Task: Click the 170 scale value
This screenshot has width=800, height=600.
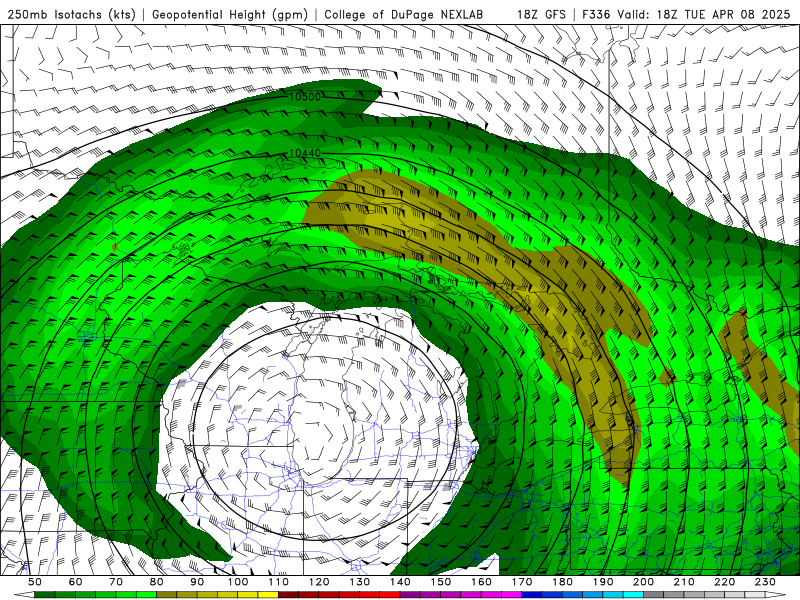Action: 522,582
